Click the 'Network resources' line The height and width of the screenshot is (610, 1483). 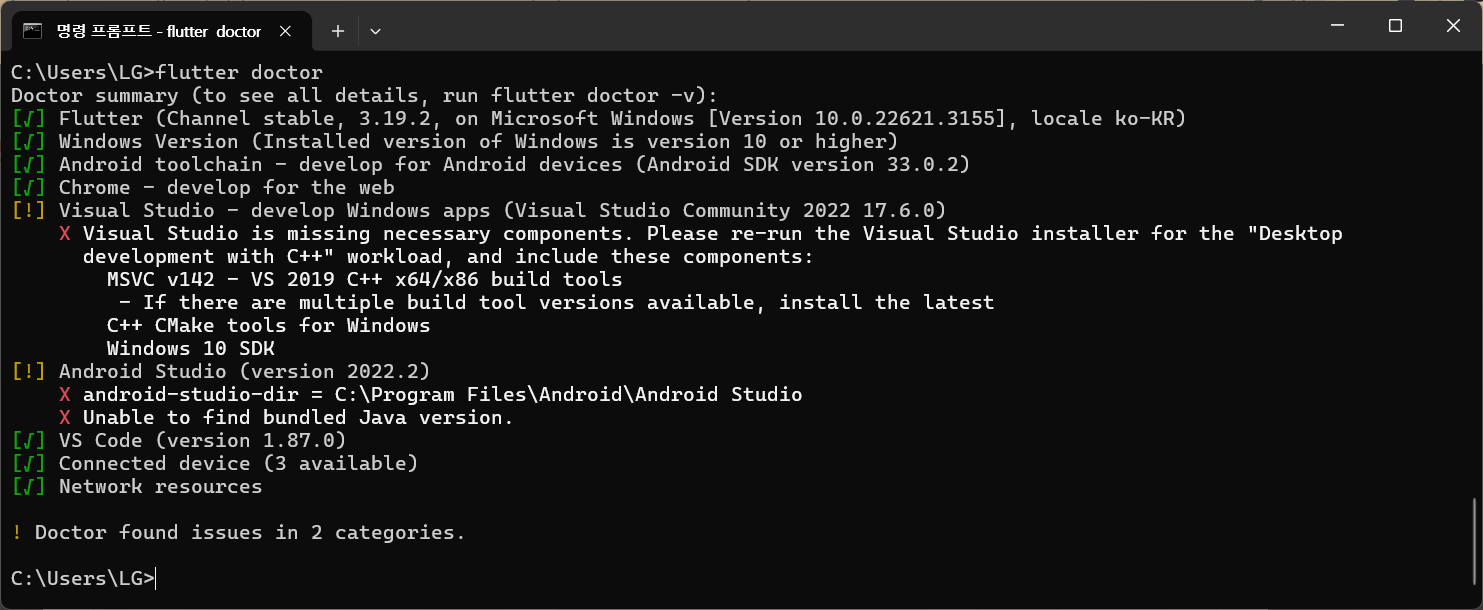tap(137, 487)
